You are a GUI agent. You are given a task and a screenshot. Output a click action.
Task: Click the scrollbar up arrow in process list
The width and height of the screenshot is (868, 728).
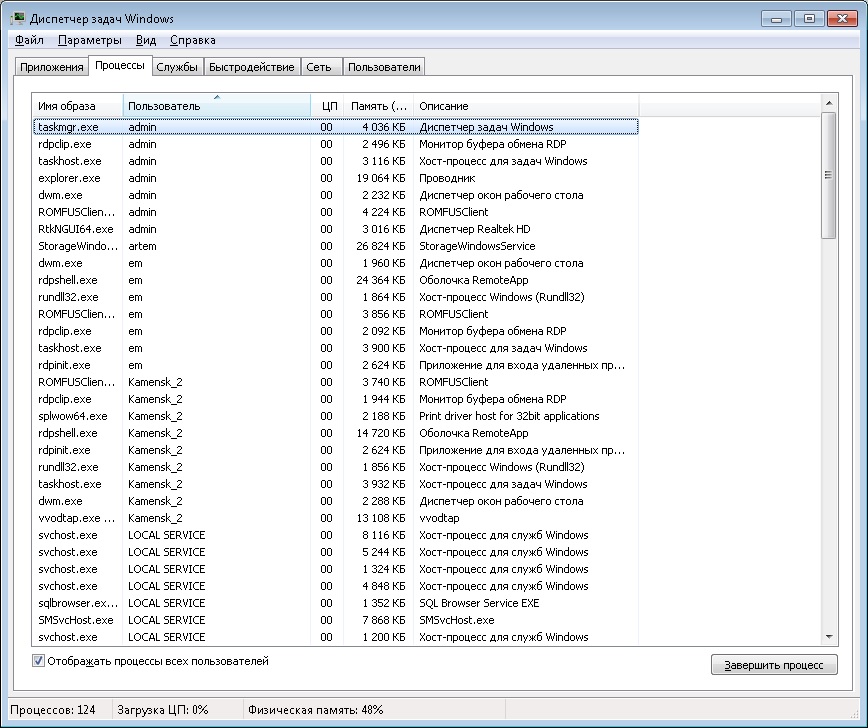click(828, 103)
